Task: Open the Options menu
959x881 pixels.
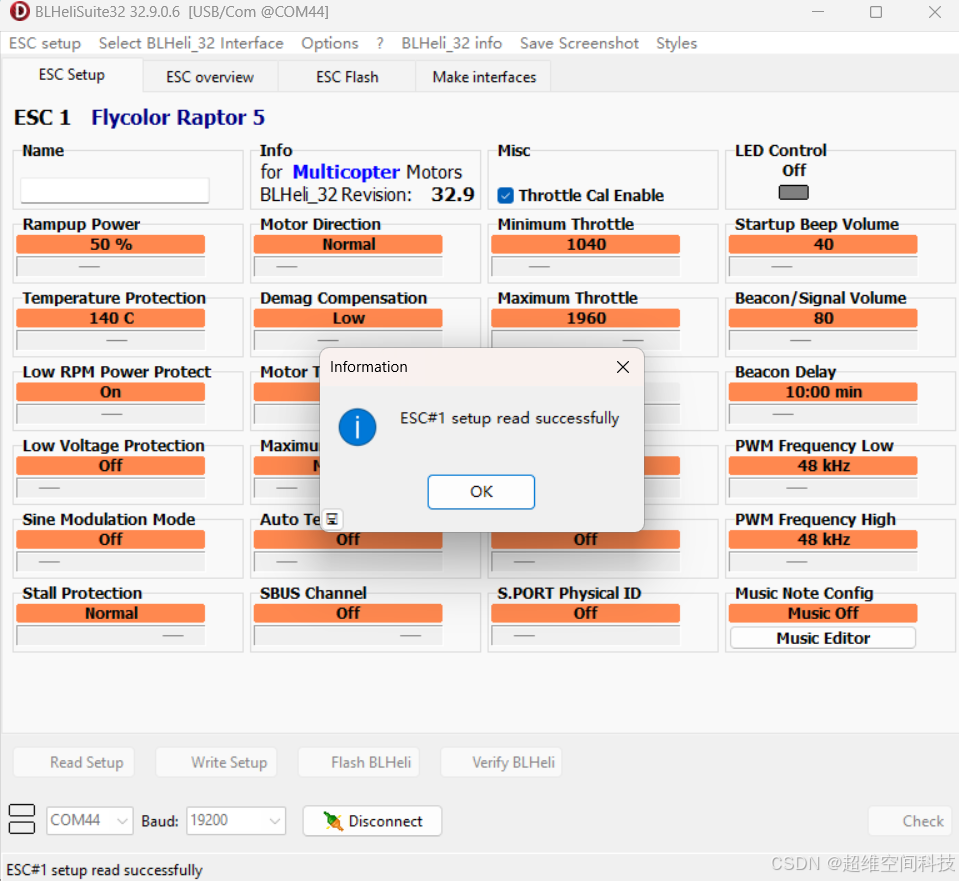Action: pos(330,43)
